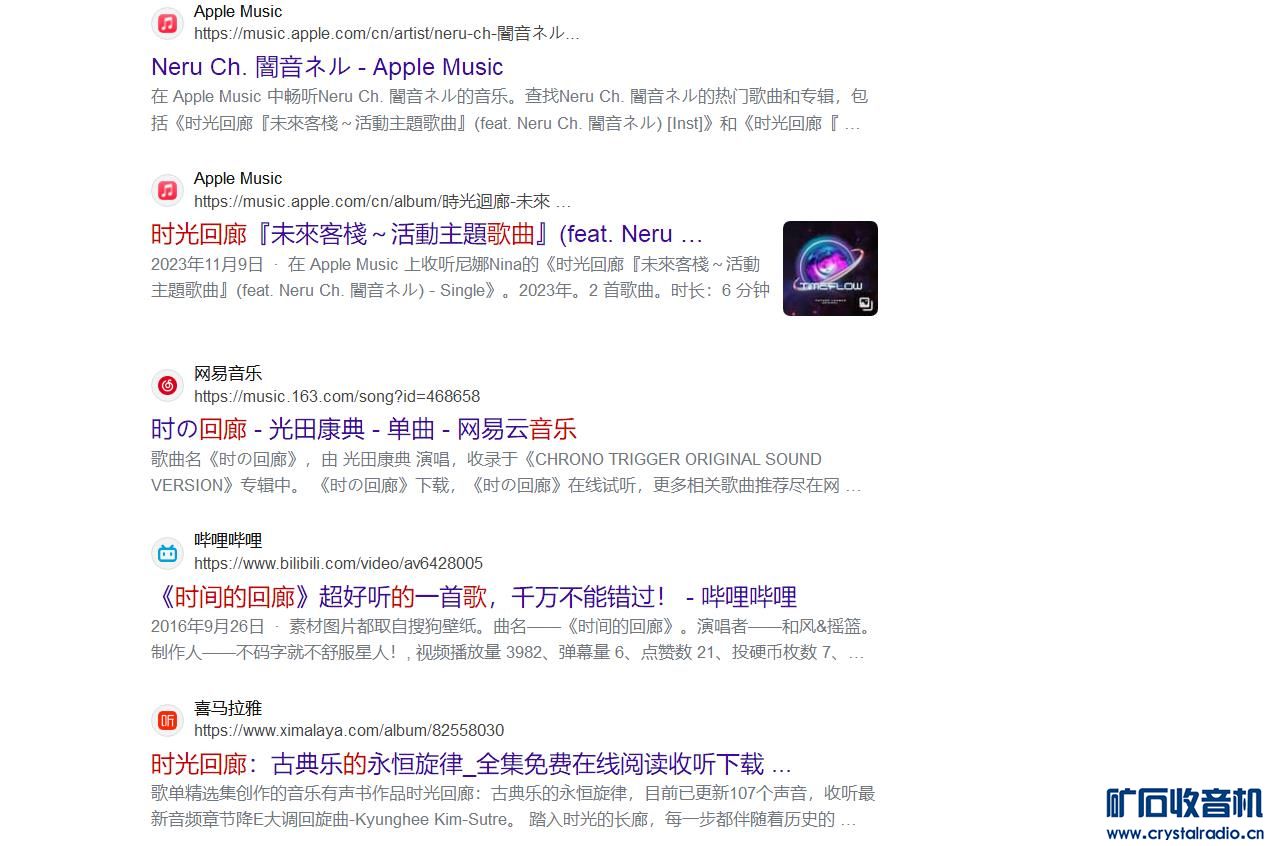Click the 喜马拉雅 site name label
The image size is (1272, 846).
point(228,708)
